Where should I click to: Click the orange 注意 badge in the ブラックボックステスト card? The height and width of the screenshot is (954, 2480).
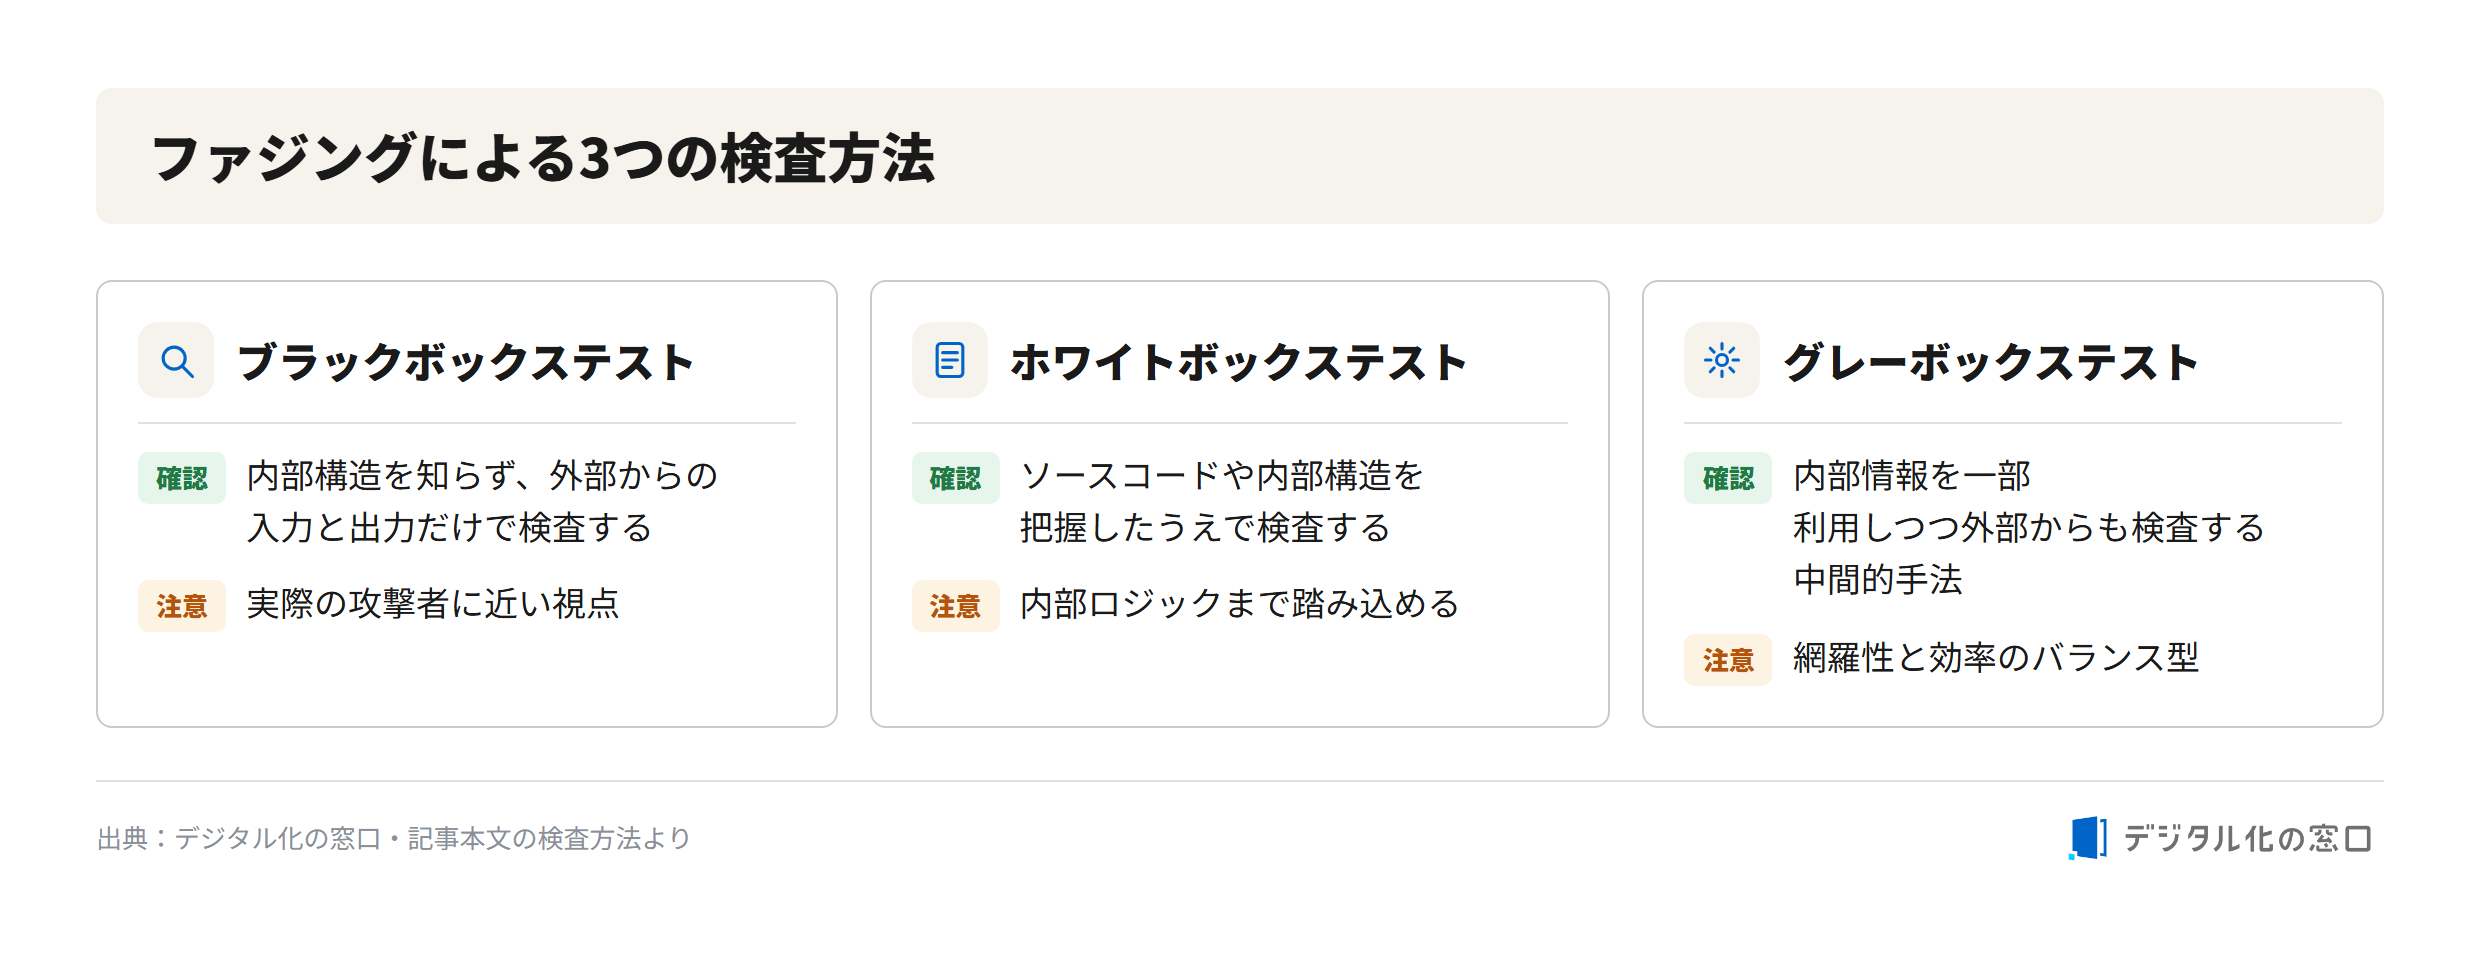tap(182, 606)
